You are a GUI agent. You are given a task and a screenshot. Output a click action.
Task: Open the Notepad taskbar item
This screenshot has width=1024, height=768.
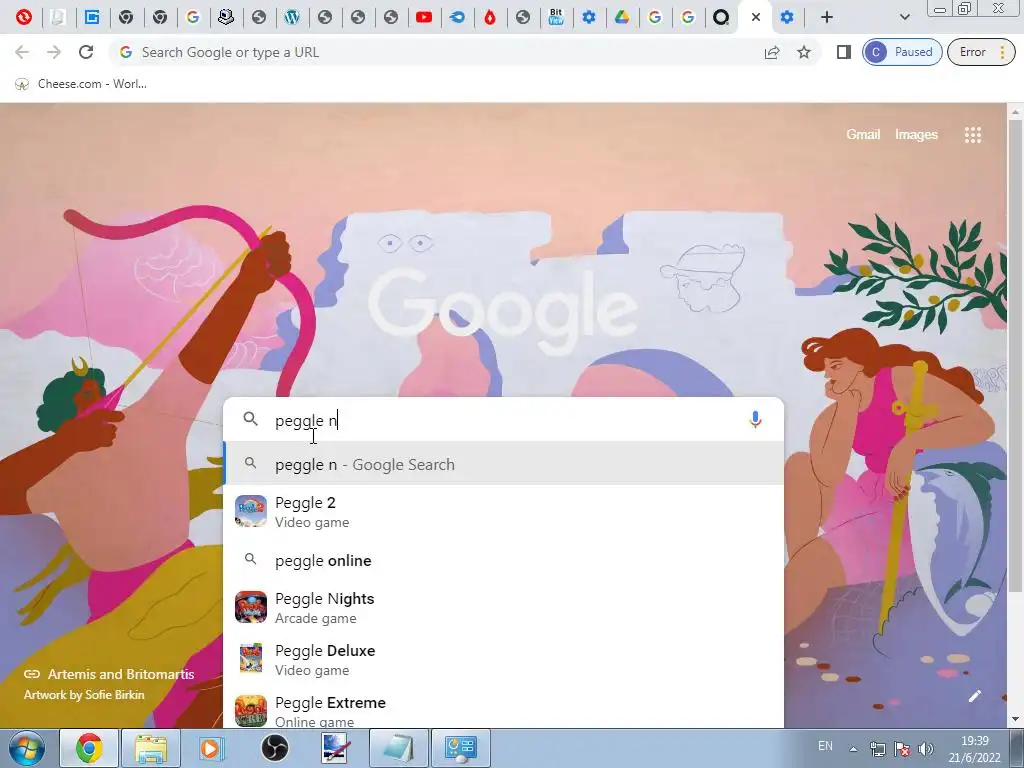pyautogui.click(x=399, y=748)
